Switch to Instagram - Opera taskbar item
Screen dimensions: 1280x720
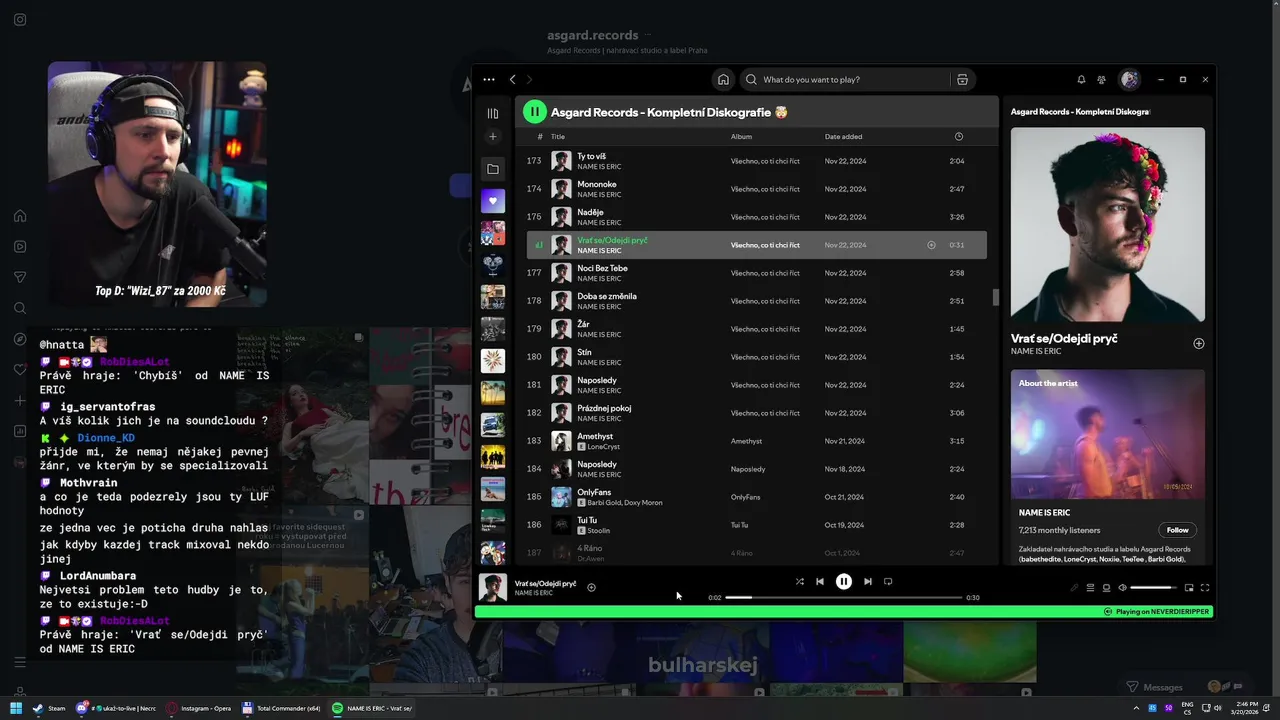click(x=199, y=708)
